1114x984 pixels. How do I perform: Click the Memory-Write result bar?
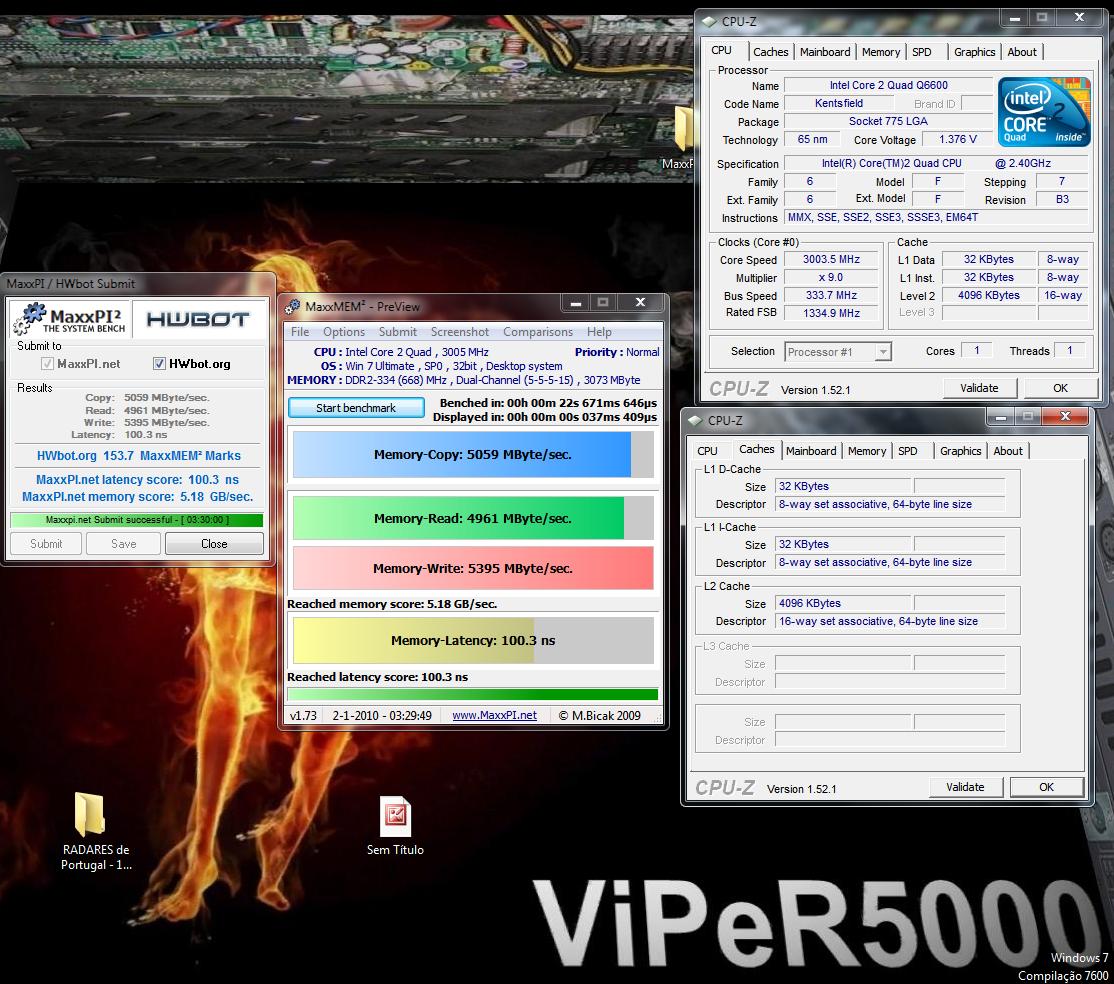tap(473, 568)
